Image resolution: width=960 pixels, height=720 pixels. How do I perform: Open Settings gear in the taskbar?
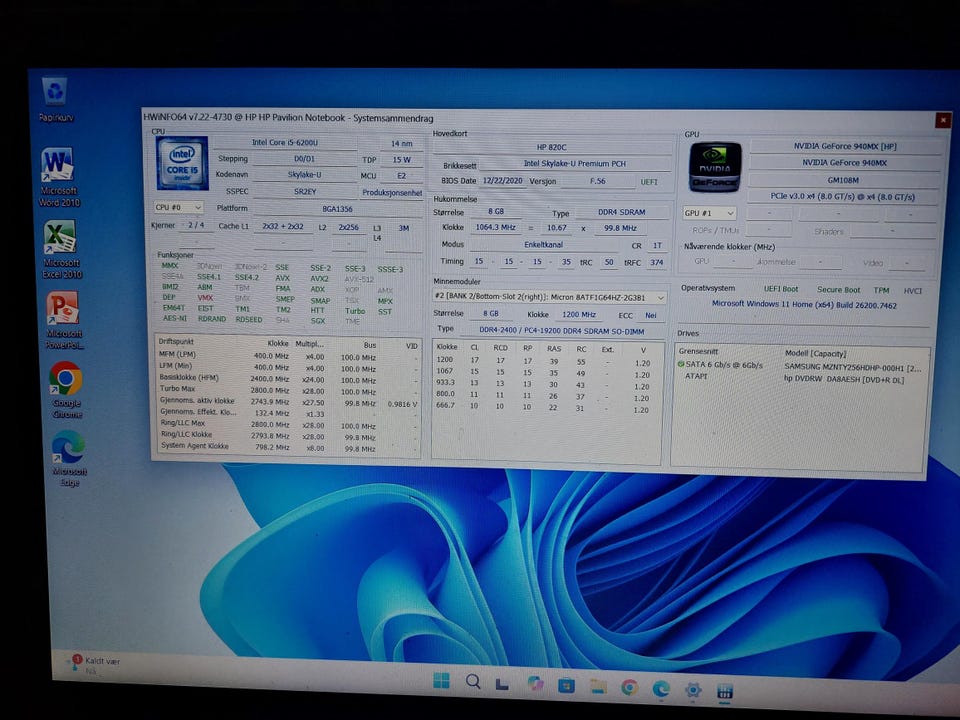693,689
